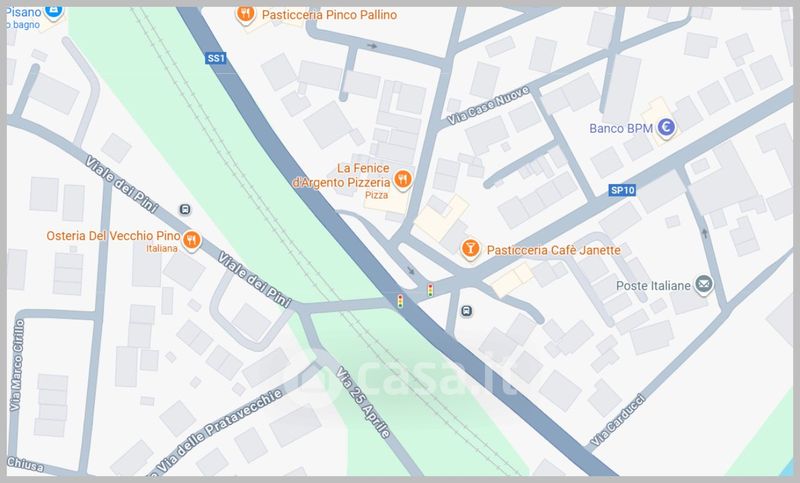
Task: Click the bus stop icon on Viale dei Pini
Action: (185, 209)
